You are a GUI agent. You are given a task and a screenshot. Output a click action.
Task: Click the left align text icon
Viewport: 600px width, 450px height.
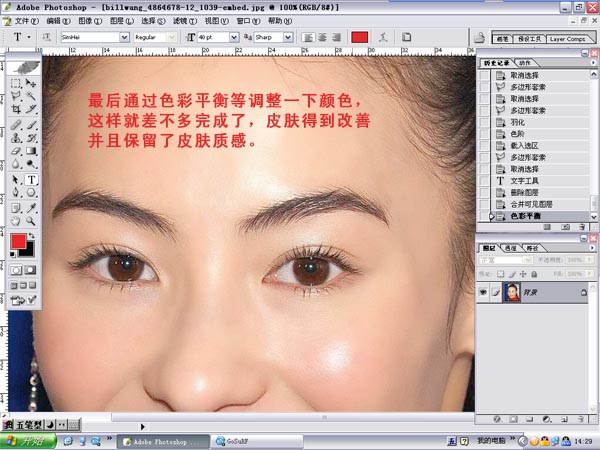(x=309, y=37)
